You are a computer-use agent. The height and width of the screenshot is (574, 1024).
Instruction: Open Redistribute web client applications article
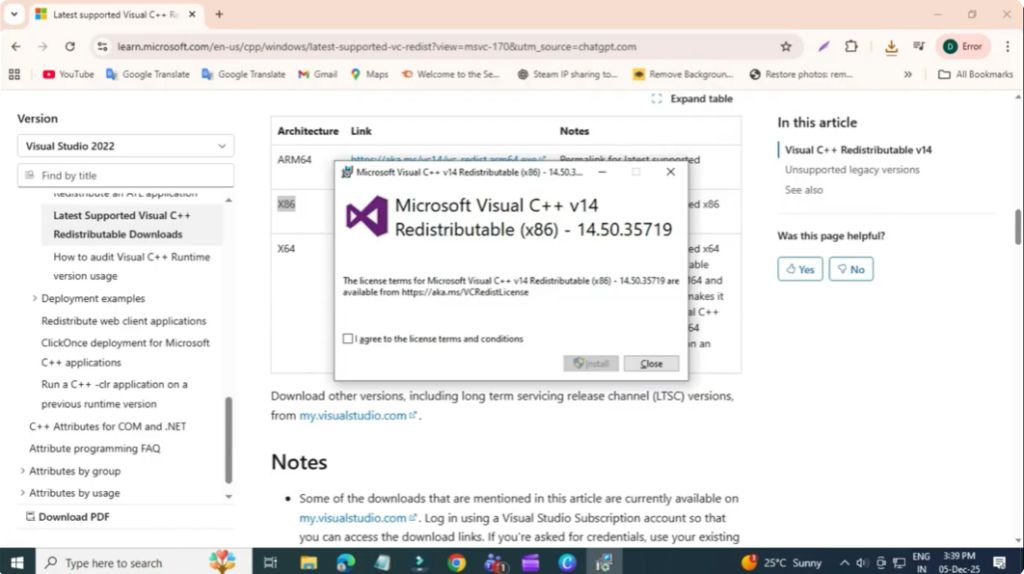click(x=123, y=321)
